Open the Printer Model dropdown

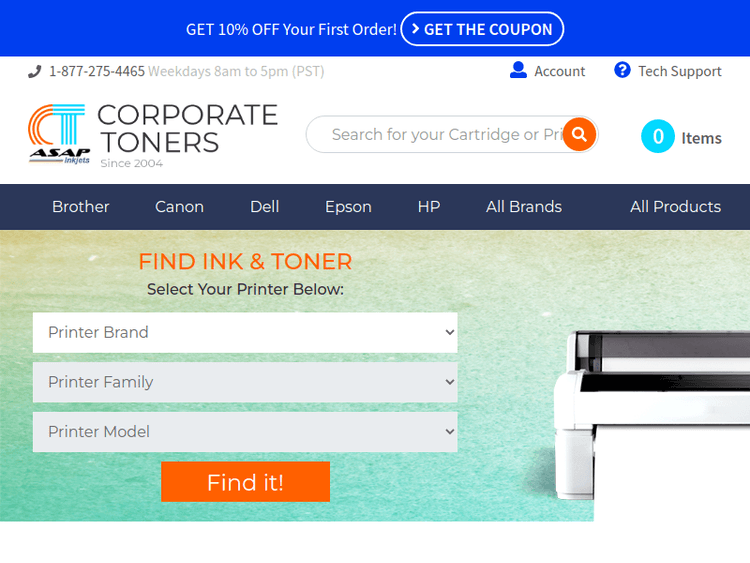pos(245,432)
